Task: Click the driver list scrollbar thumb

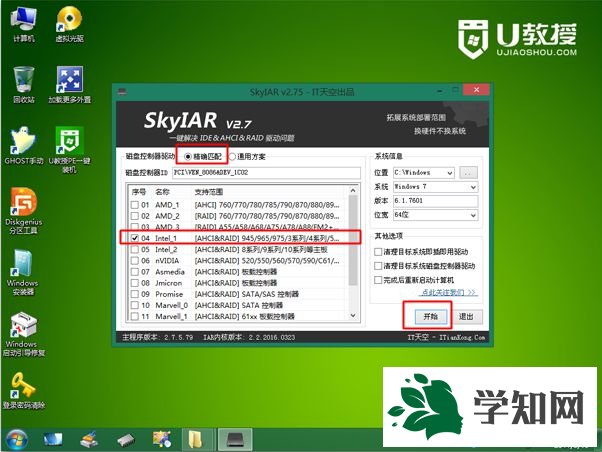Action: click(x=353, y=240)
